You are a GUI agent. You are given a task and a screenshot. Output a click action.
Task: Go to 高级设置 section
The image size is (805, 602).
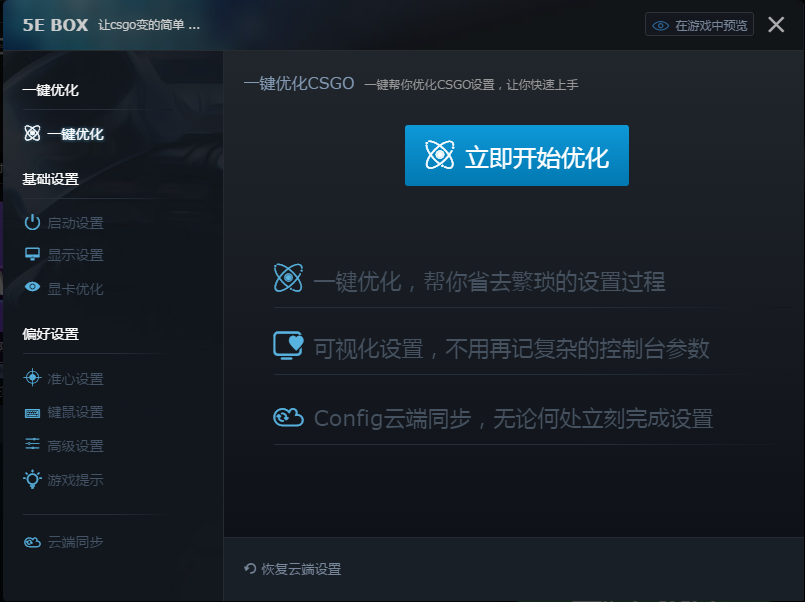point(75,446)
